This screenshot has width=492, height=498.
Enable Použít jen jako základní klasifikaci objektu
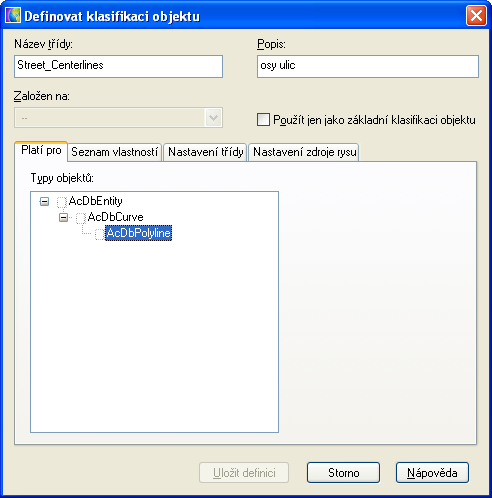[x=263, y=120]
